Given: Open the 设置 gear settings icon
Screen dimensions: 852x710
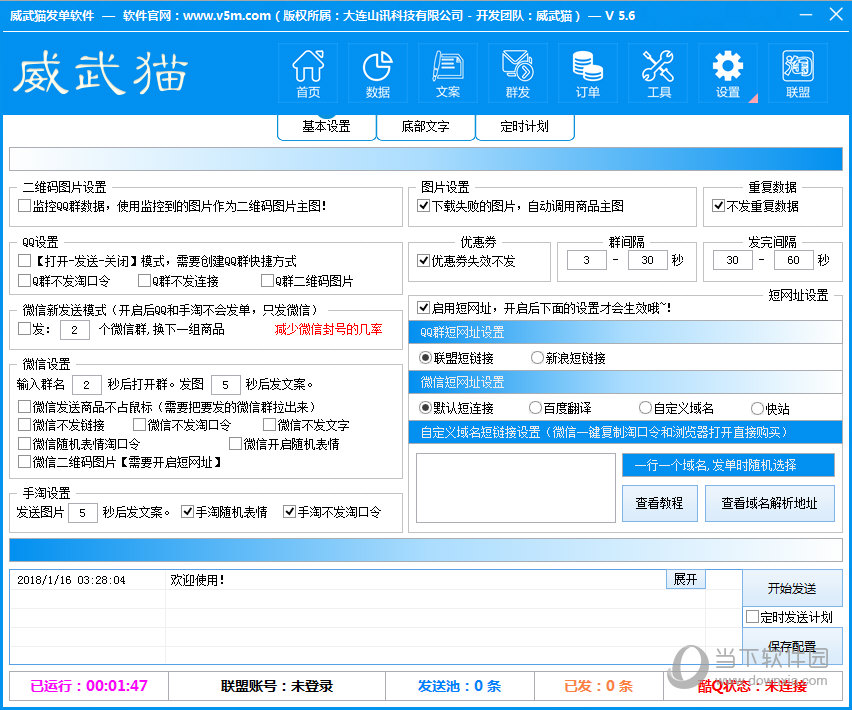Looking at the screenshot, I should pyautogui.click(x=728, y=73).
